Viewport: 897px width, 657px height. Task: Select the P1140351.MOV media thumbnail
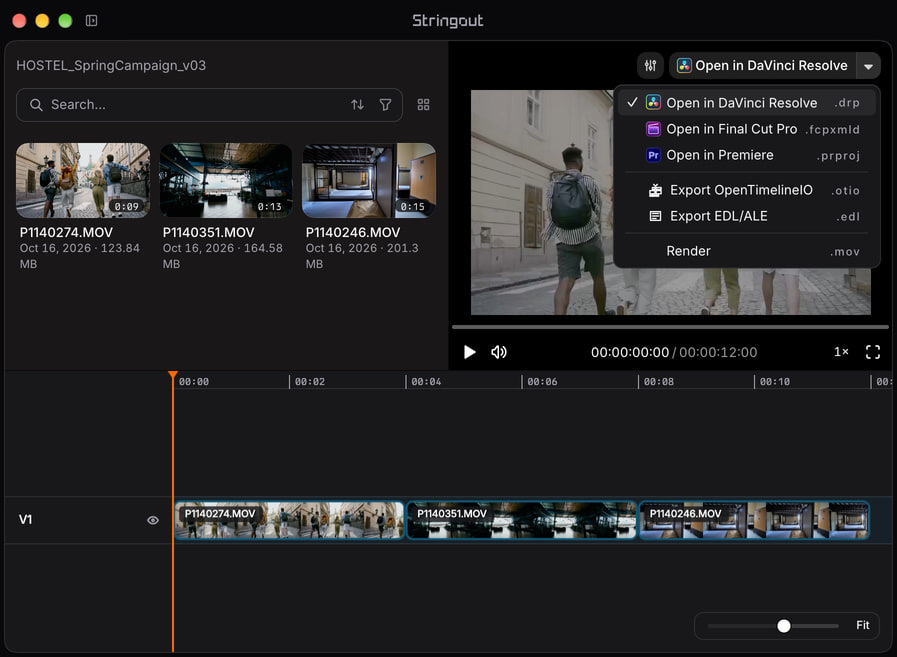point(226,180)
